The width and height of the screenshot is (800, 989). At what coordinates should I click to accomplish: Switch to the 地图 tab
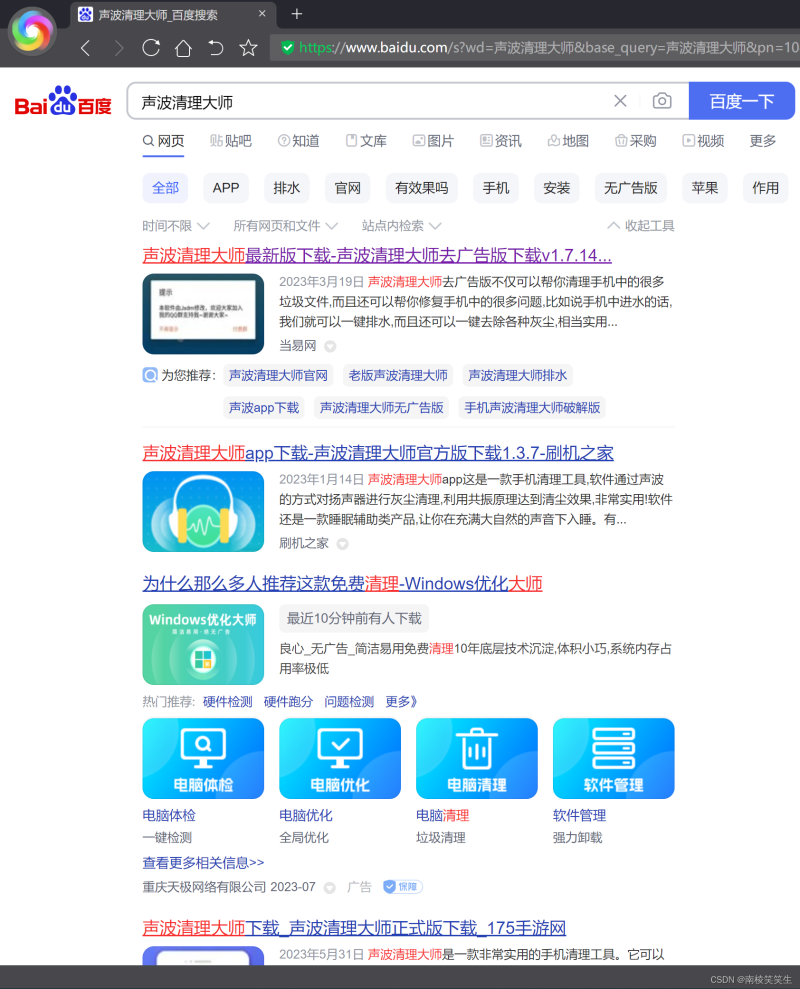pos(568,141)
